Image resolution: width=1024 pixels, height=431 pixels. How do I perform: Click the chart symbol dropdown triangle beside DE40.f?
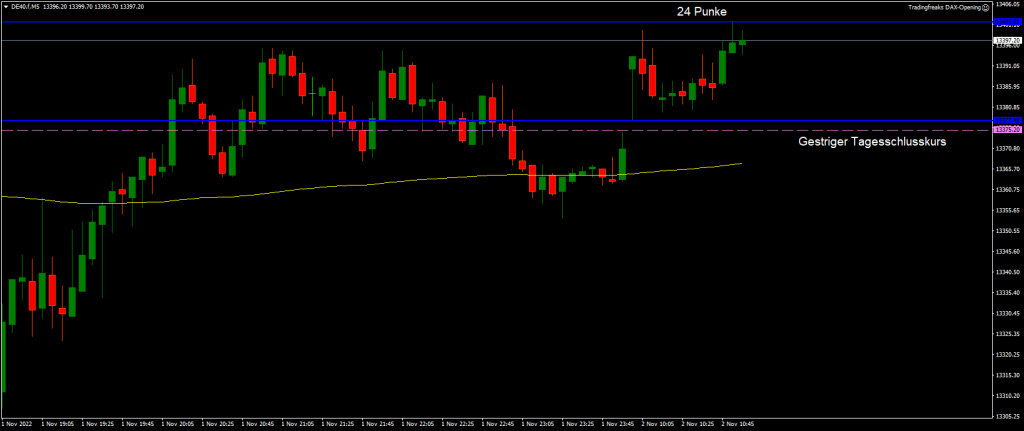(5, 6)
